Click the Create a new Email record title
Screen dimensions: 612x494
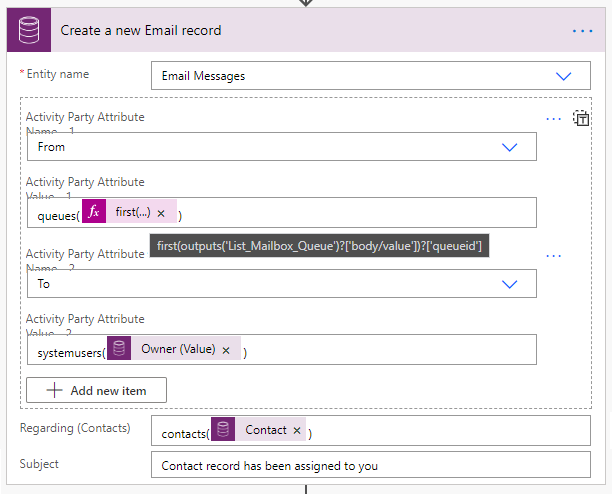(141, 30)
